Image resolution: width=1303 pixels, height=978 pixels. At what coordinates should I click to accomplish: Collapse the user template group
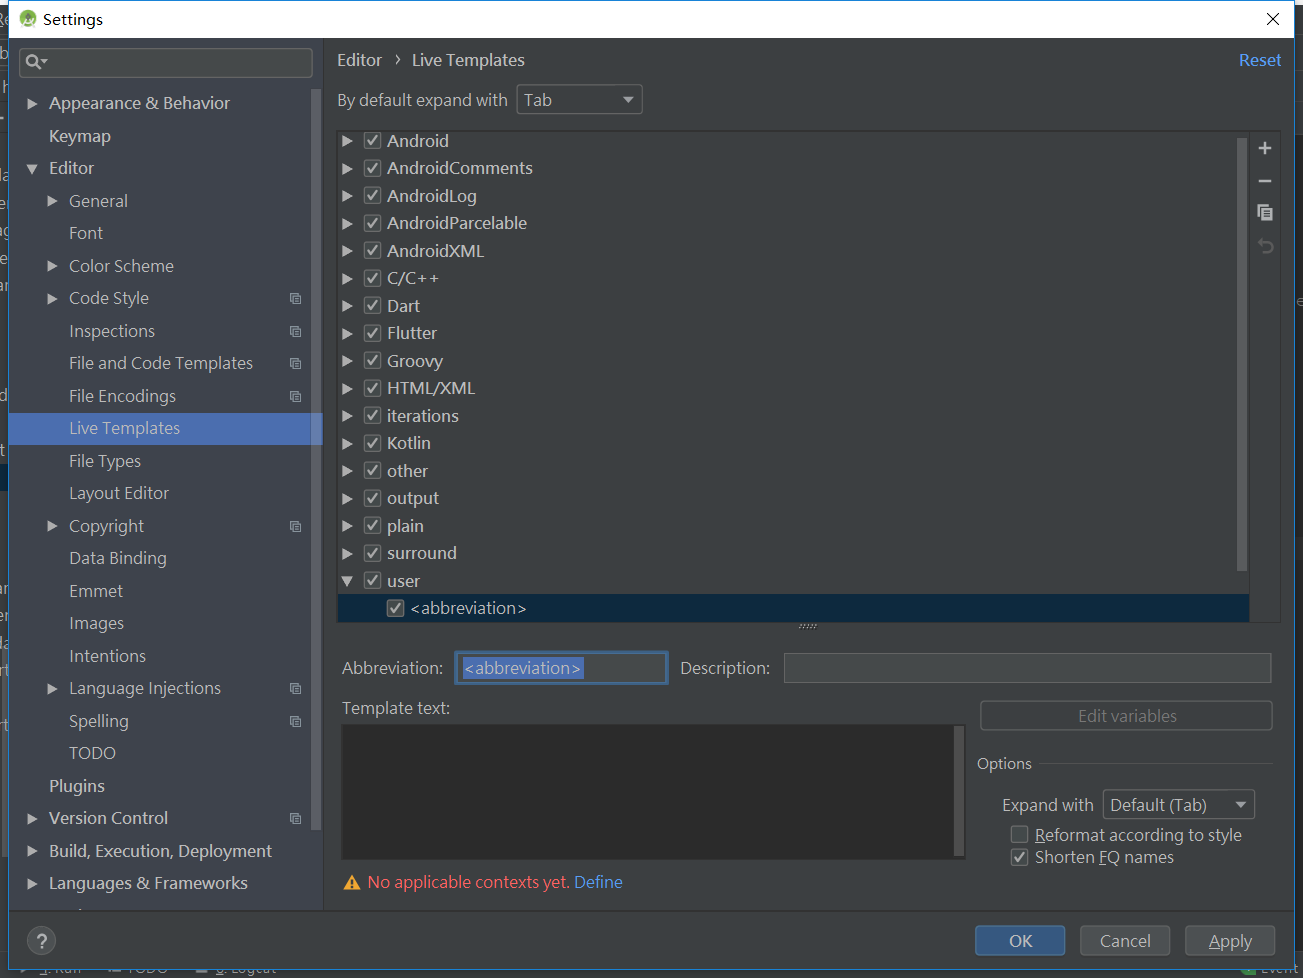point(347,581)
